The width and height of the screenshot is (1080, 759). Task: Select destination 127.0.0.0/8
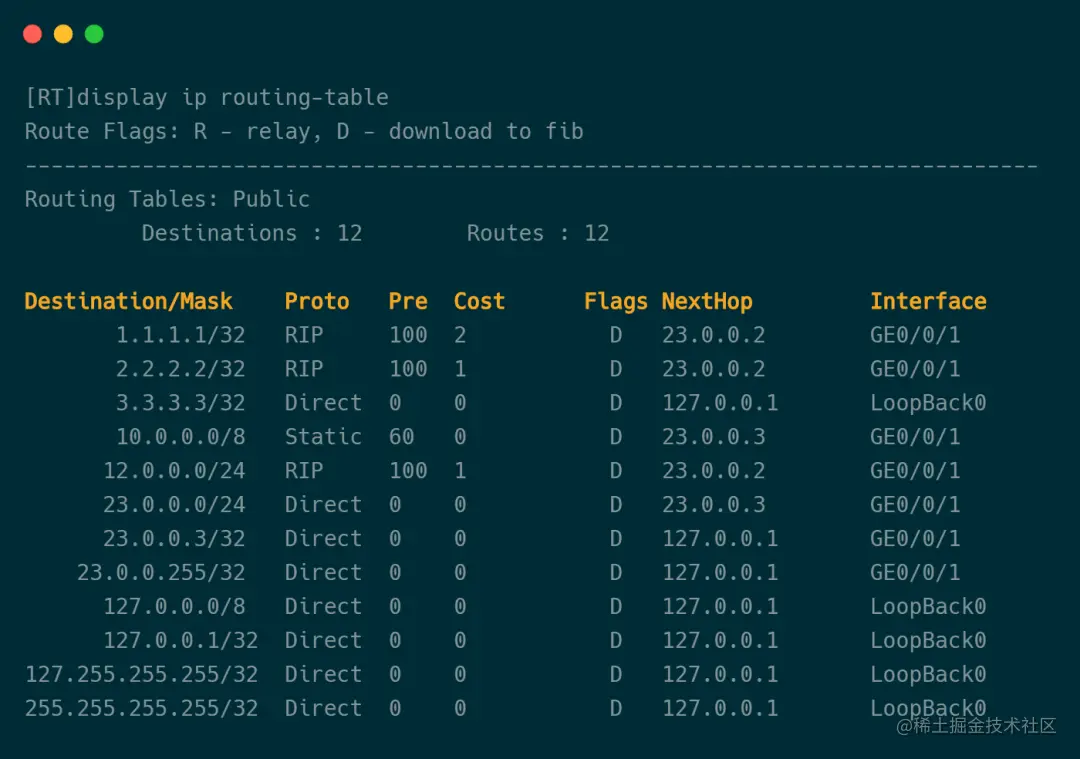click(x=174, y=606)
